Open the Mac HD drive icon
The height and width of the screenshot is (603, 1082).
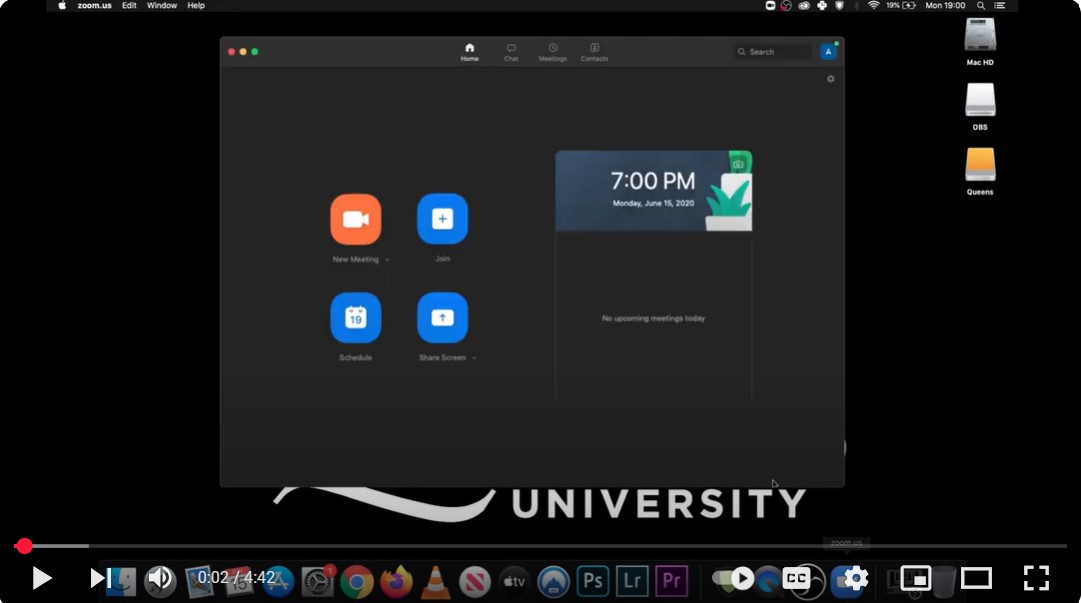980,36
